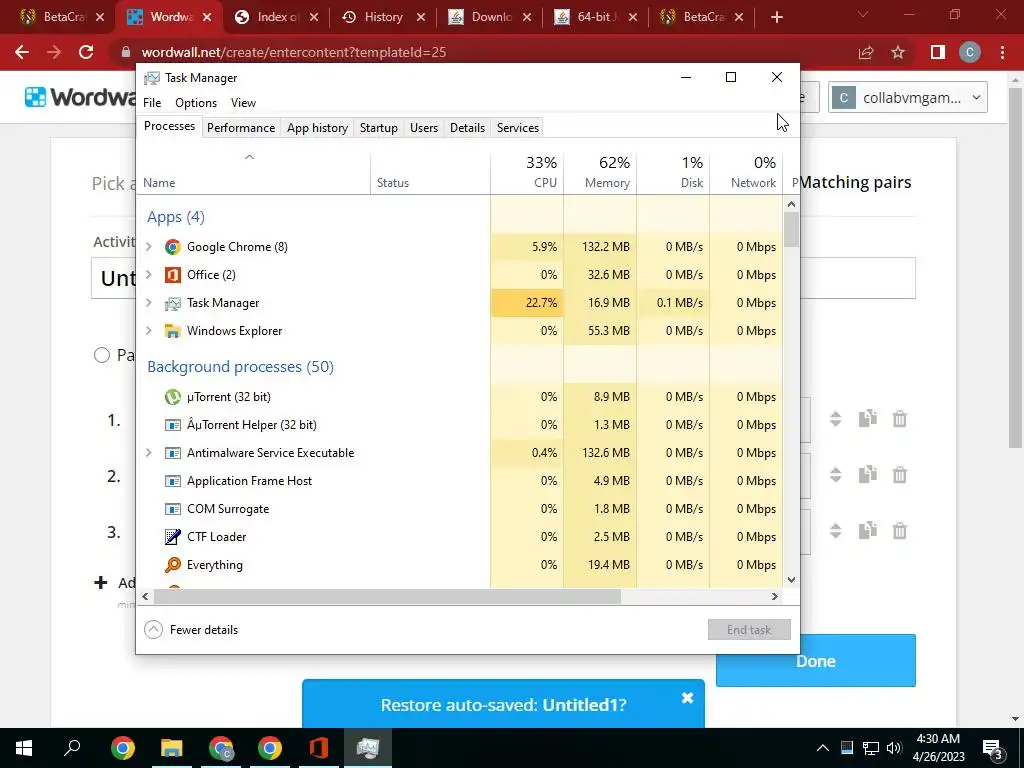Sort processes by Memory column
Screen dimensions: 1024x768
(600, 172)
